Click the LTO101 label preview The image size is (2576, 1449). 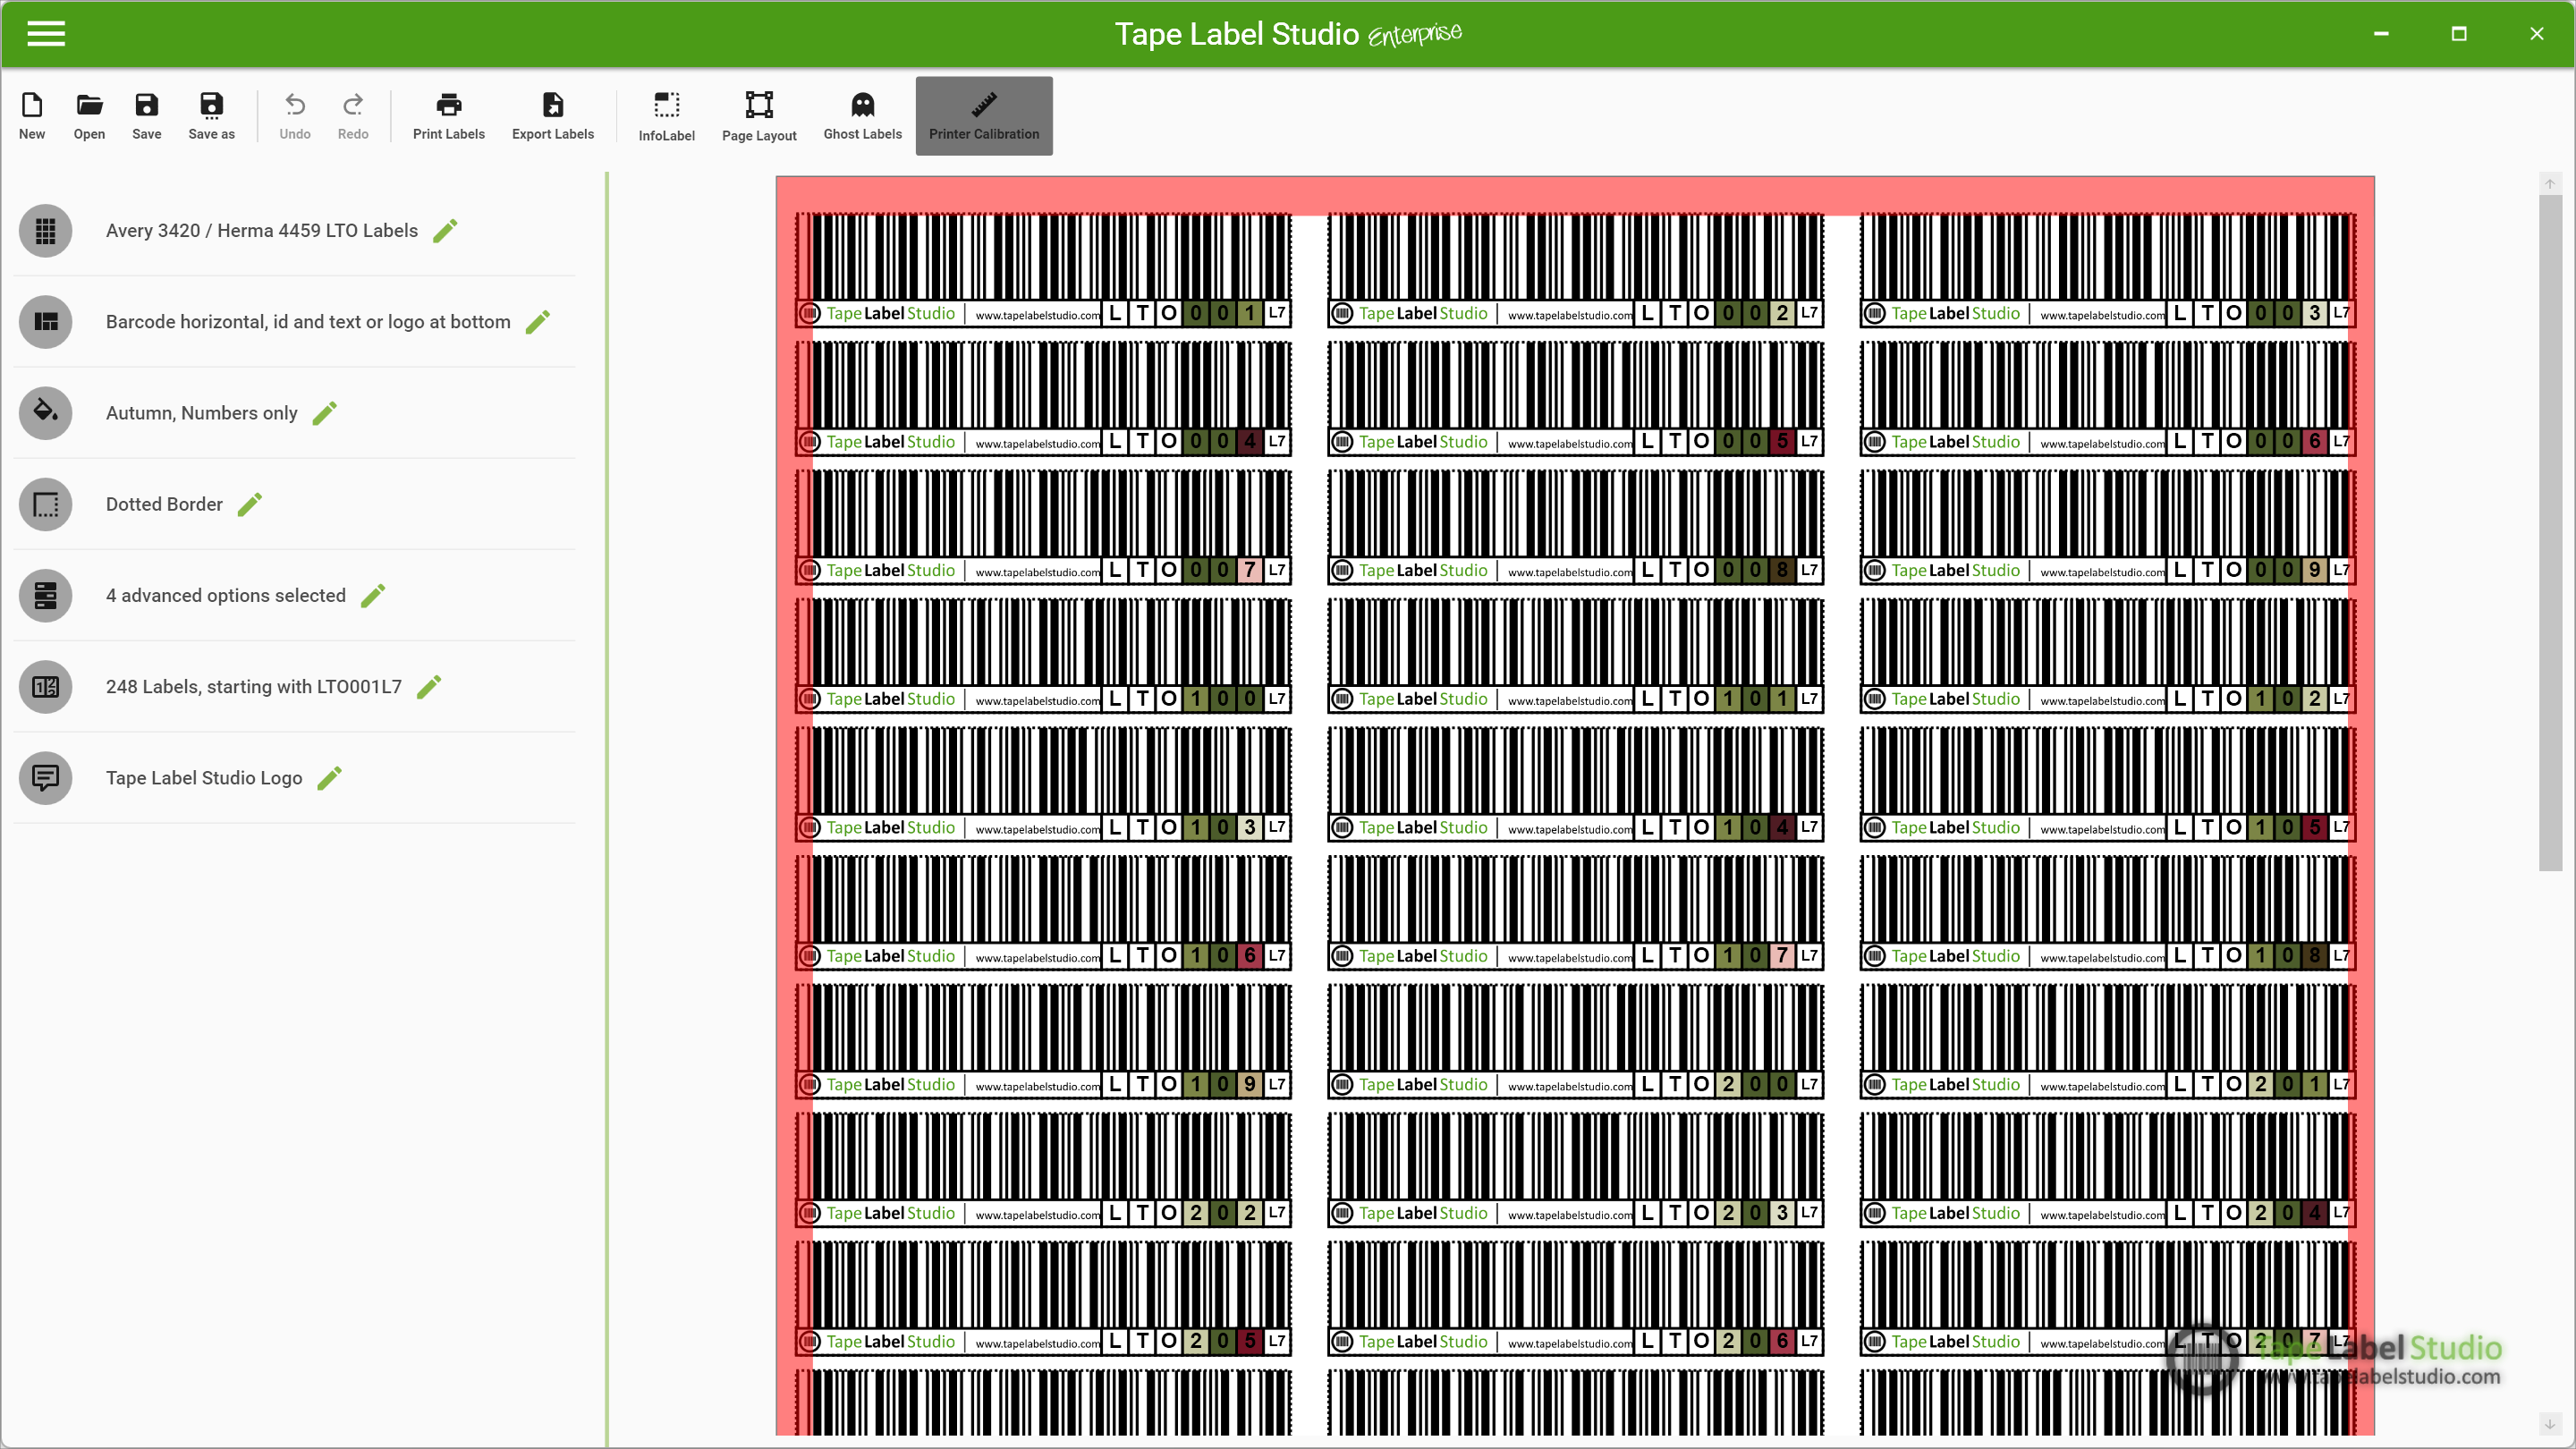point(1576,656)
